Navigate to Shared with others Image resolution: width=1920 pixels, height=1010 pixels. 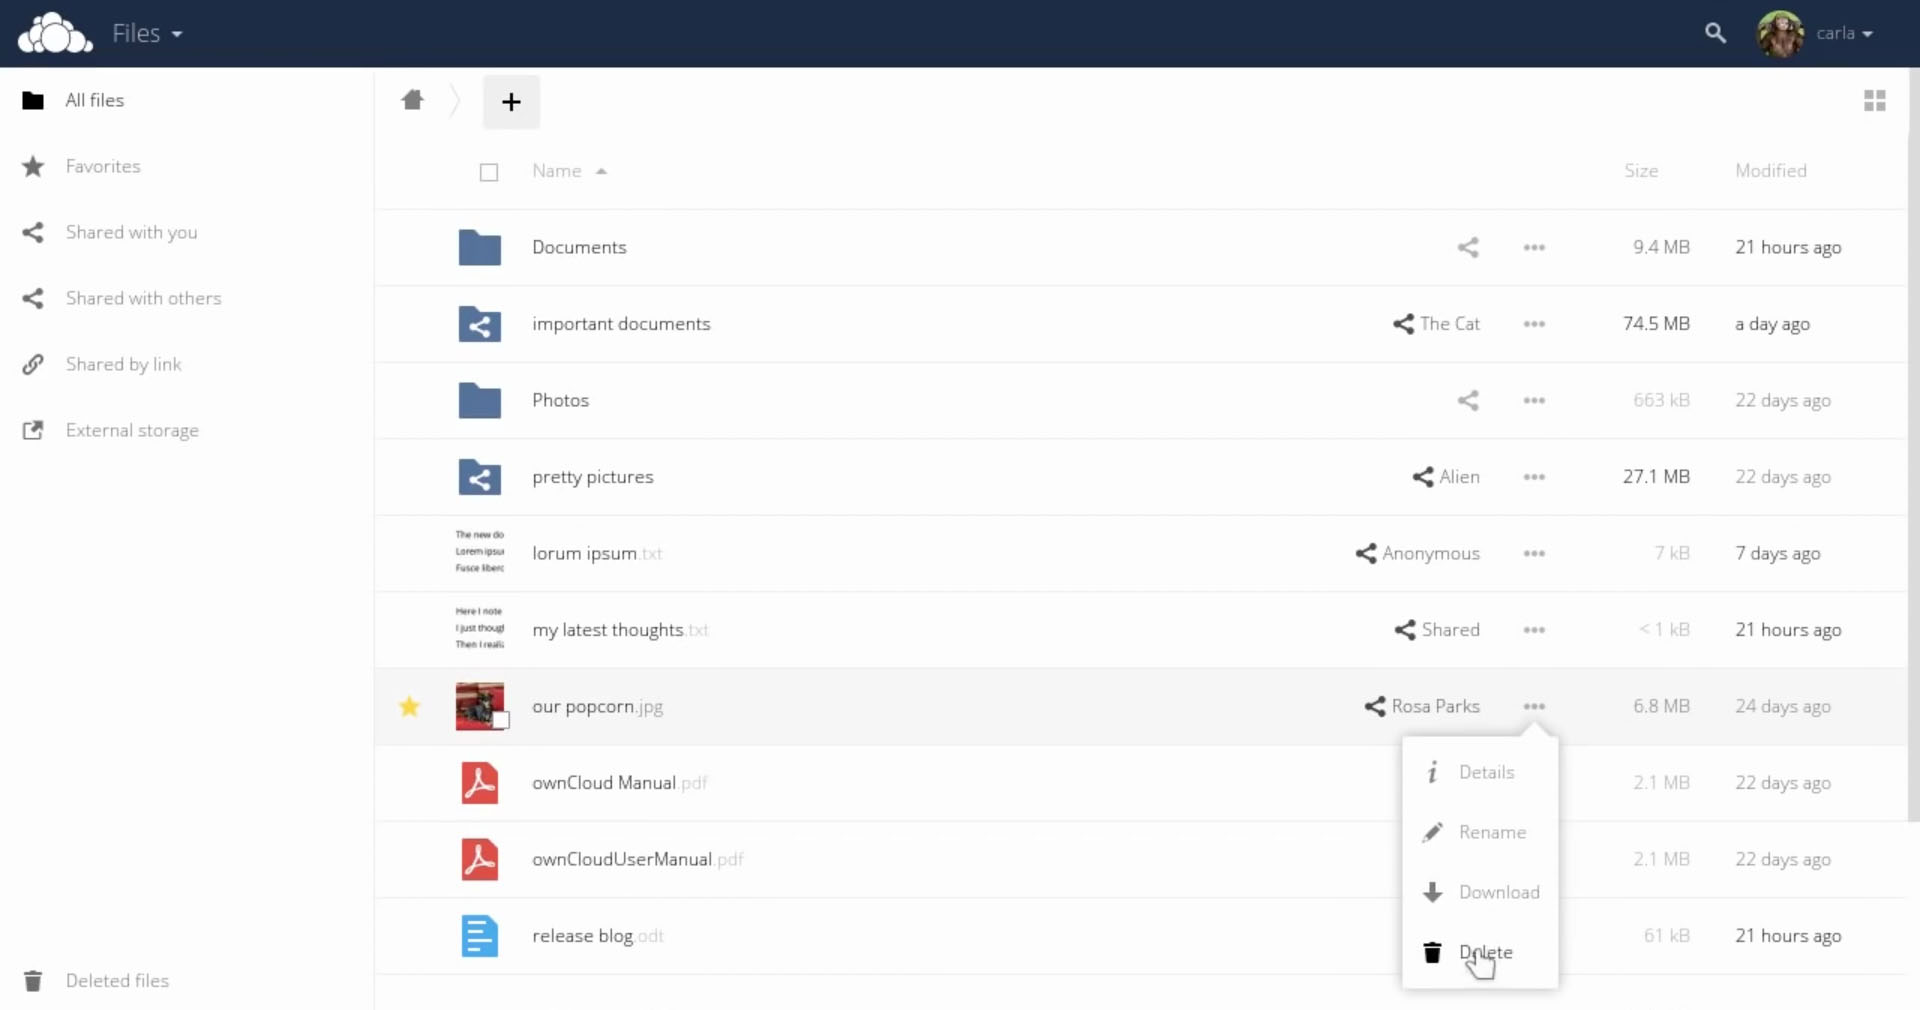pyautogui.click(x=144, y=298)
